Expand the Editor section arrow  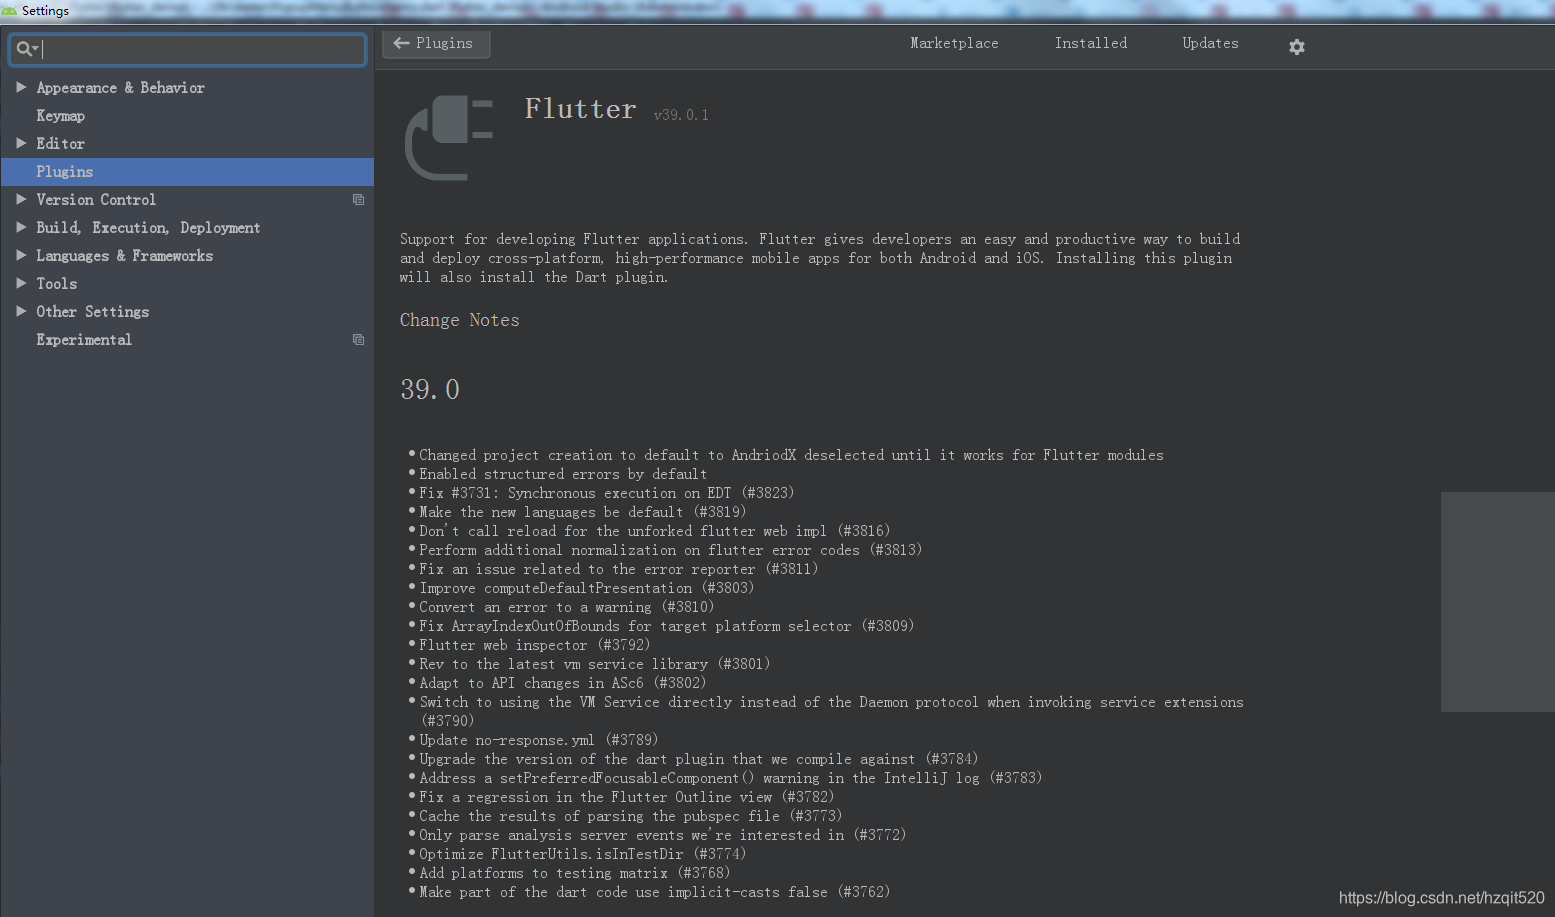pyautogui.click(x=21, y=143)
